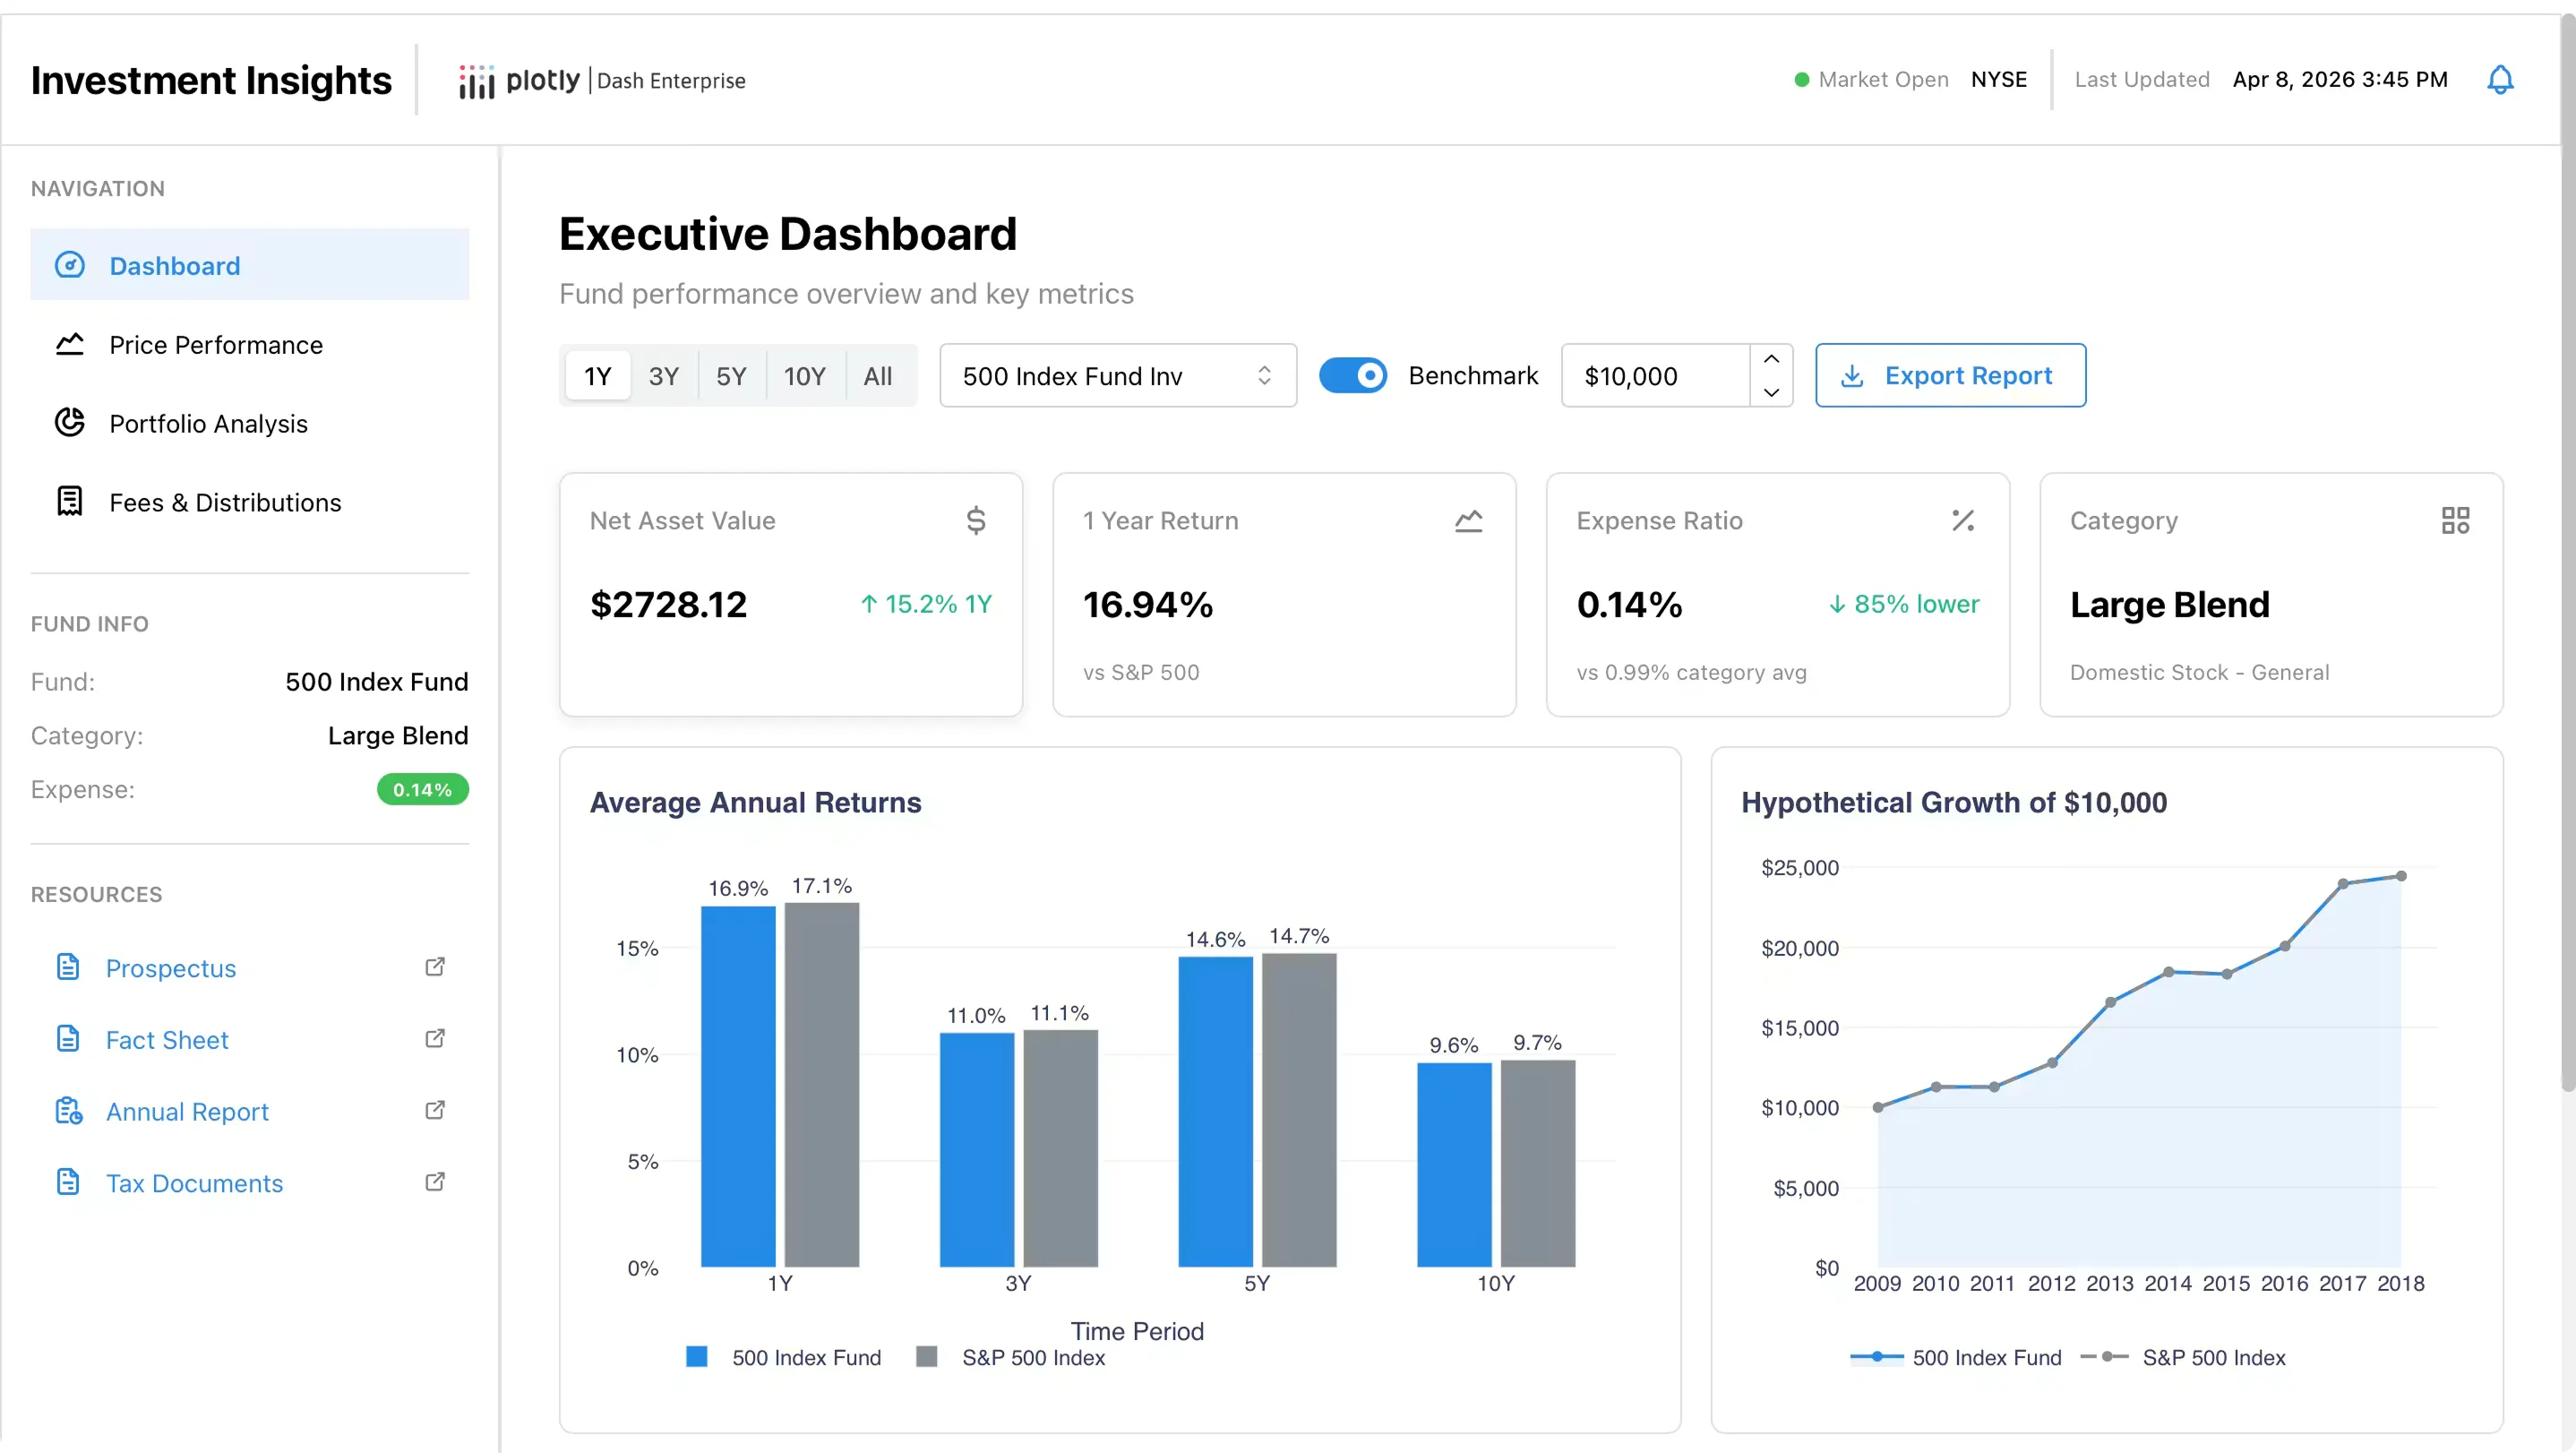Click the Export Report button
The width and height of the screenshot is (2576, 1453).
[x=1950, y=376]
